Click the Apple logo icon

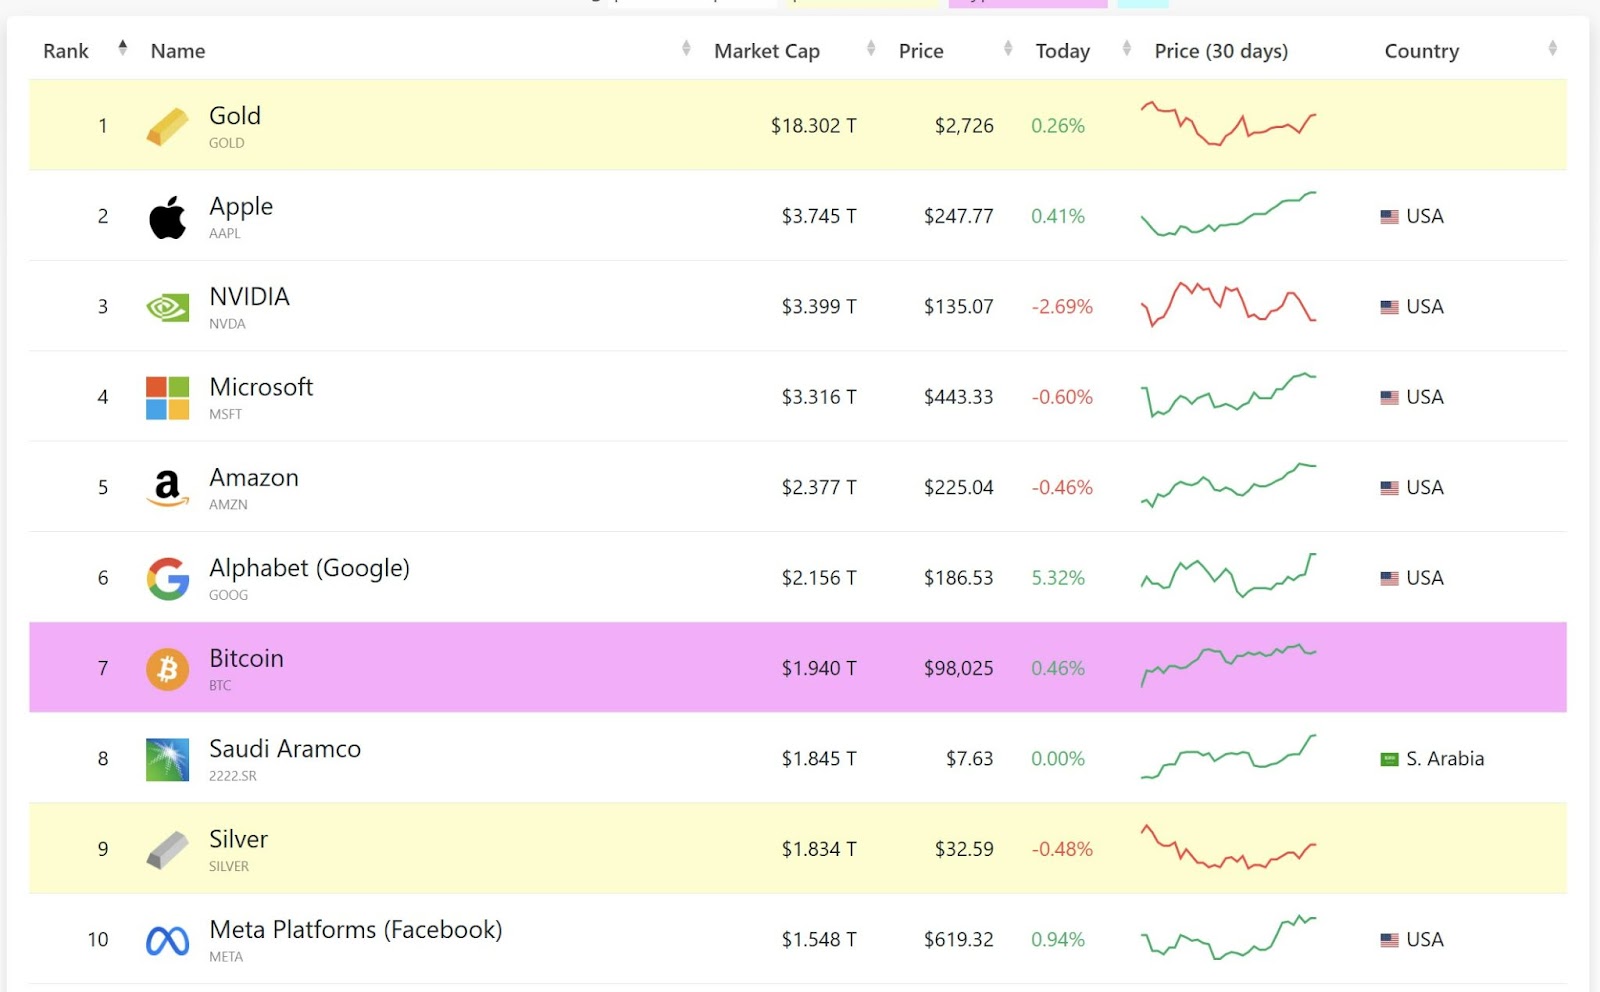[167, 217]
